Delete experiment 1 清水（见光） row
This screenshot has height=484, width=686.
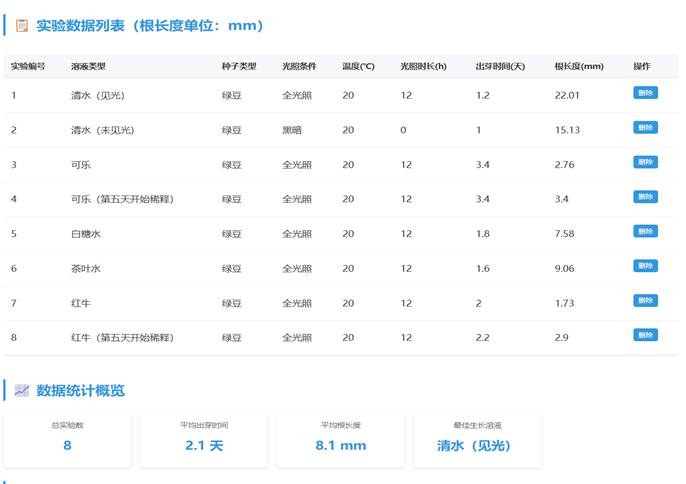click(645, 93)
